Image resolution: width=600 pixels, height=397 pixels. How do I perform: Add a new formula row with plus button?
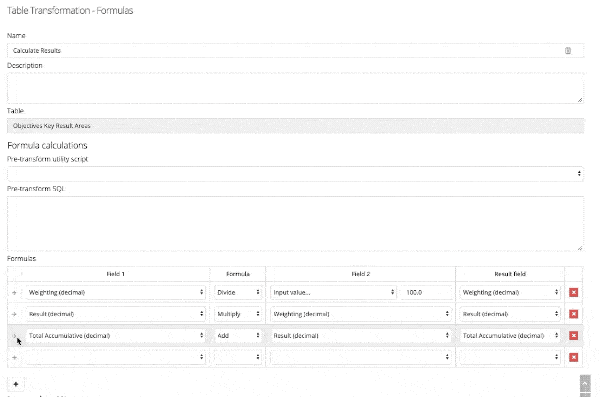16,384
